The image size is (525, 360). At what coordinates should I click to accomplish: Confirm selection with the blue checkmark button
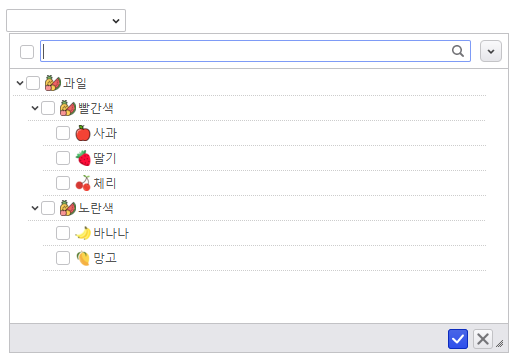458,339
